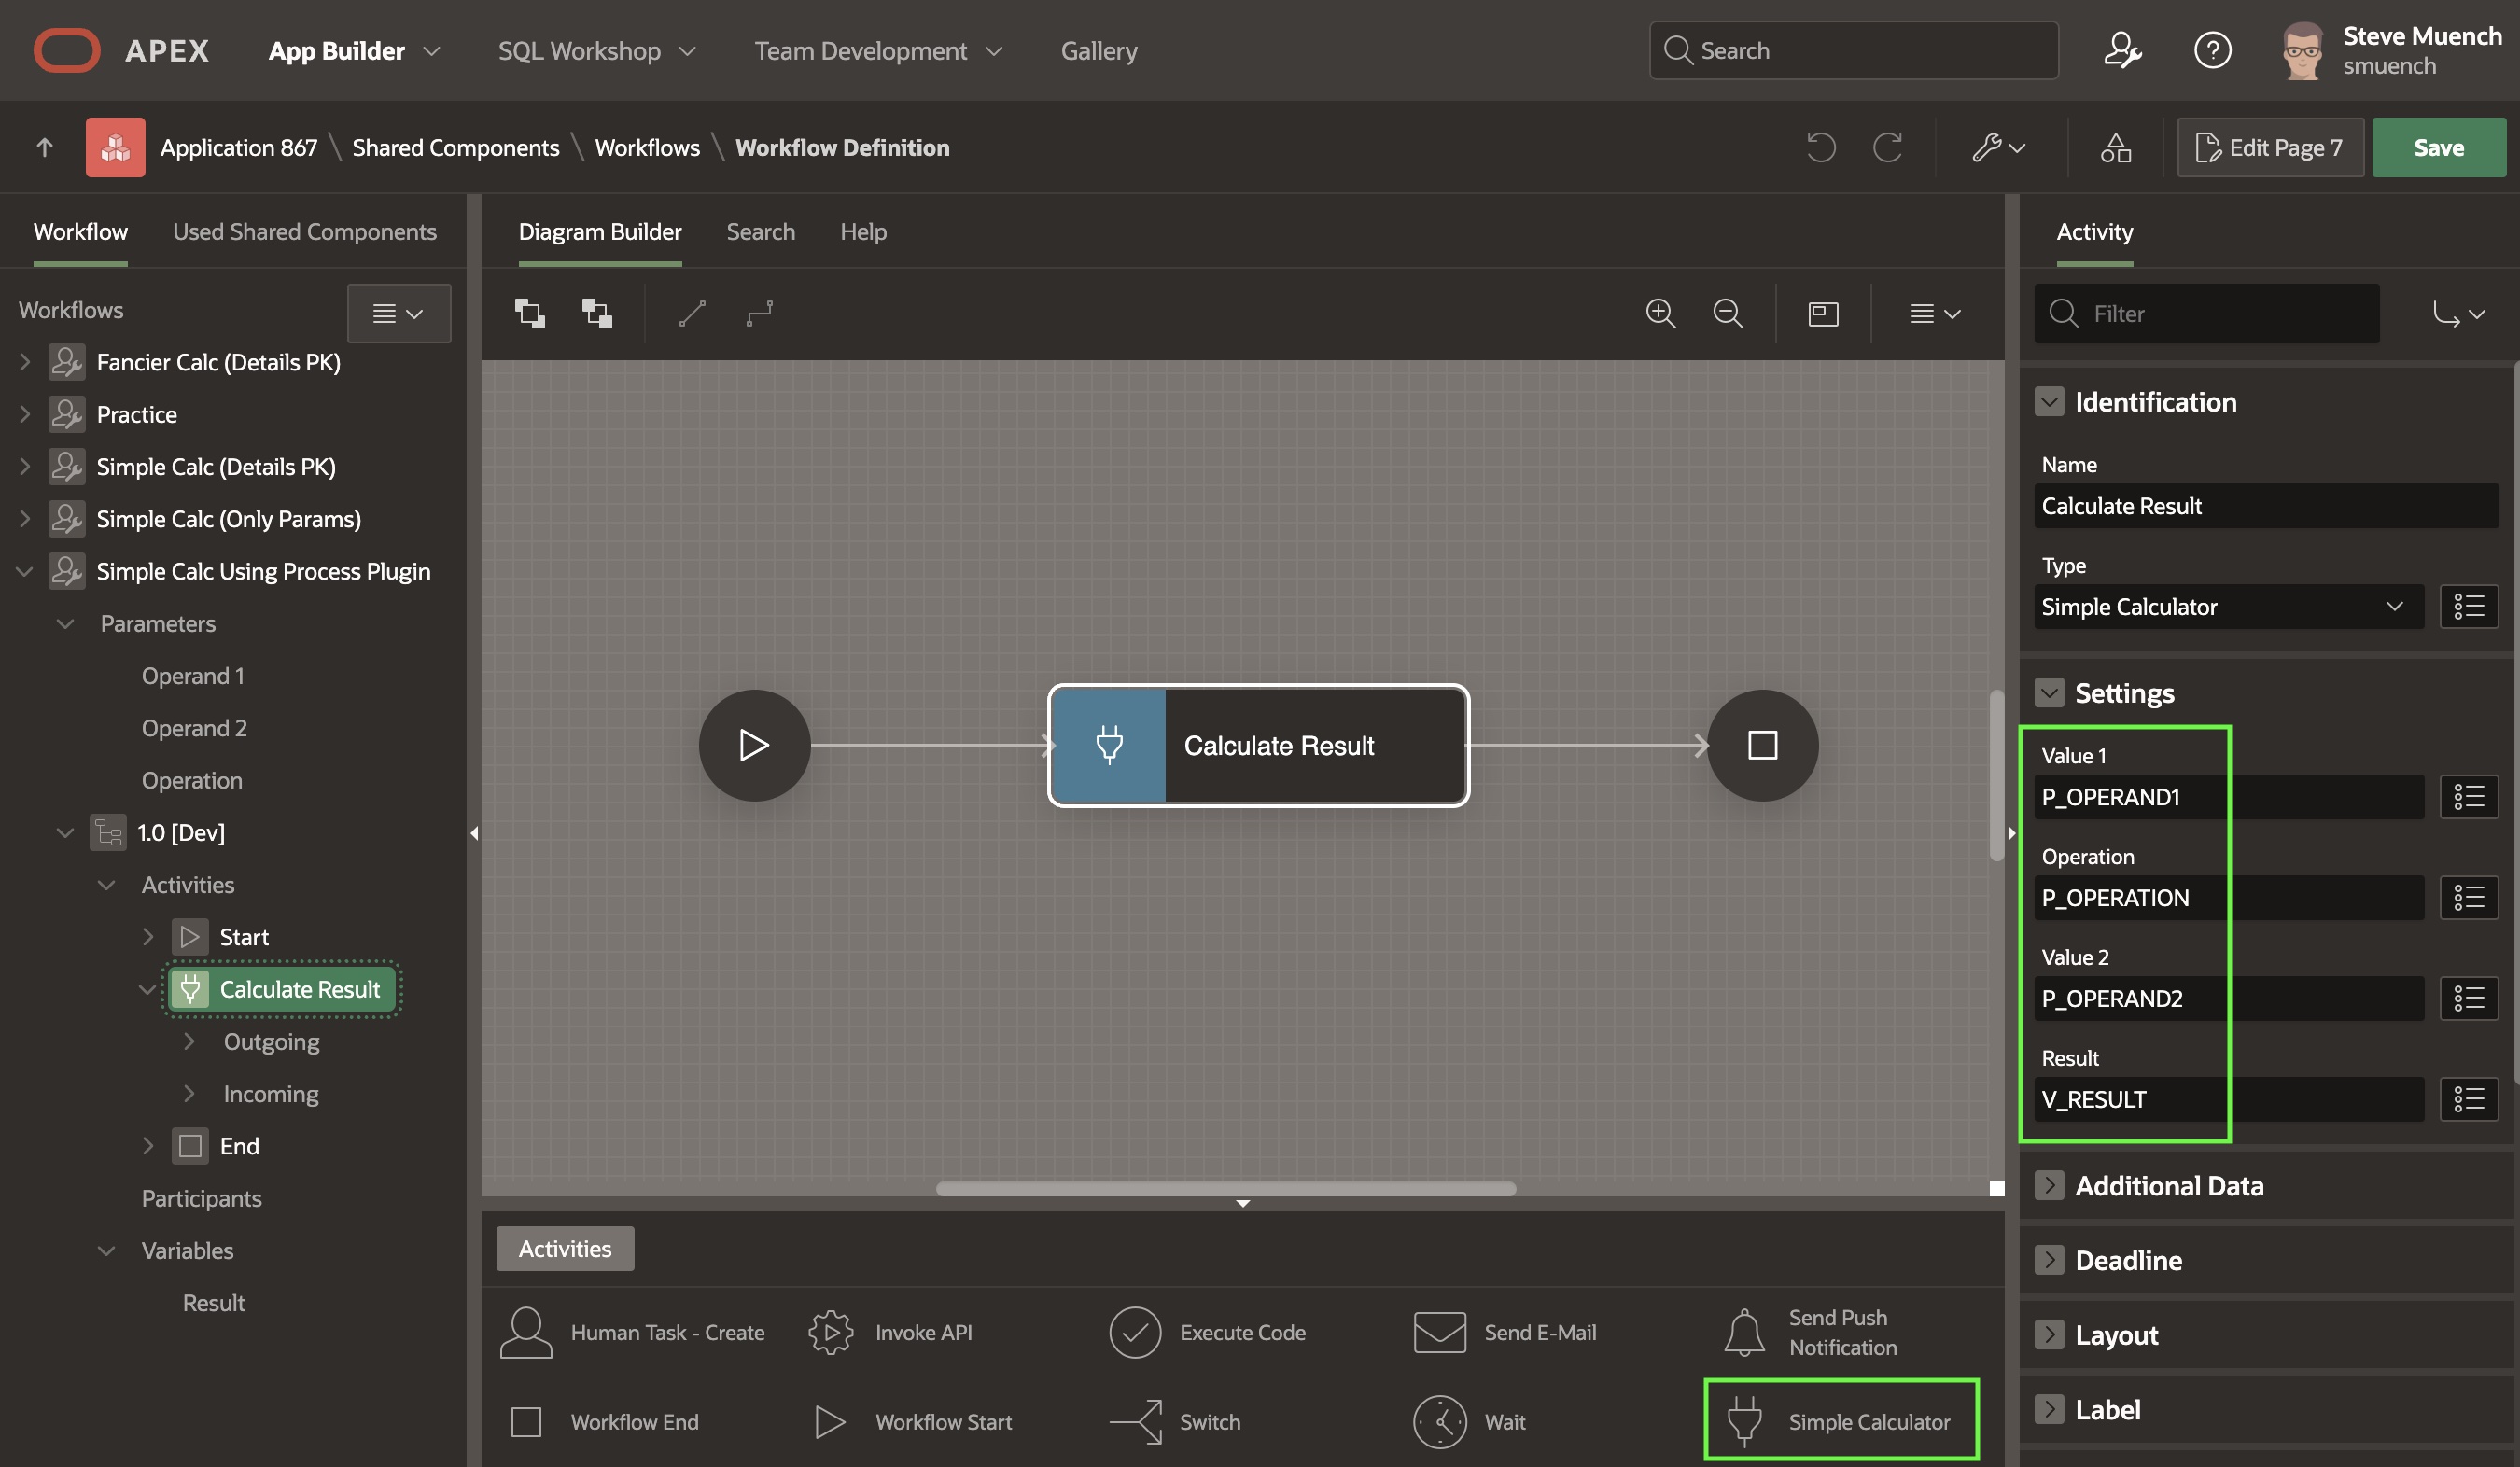Click the zoom out magnifier icon
The image size is (2520, 1467).
coord(1727,313)
